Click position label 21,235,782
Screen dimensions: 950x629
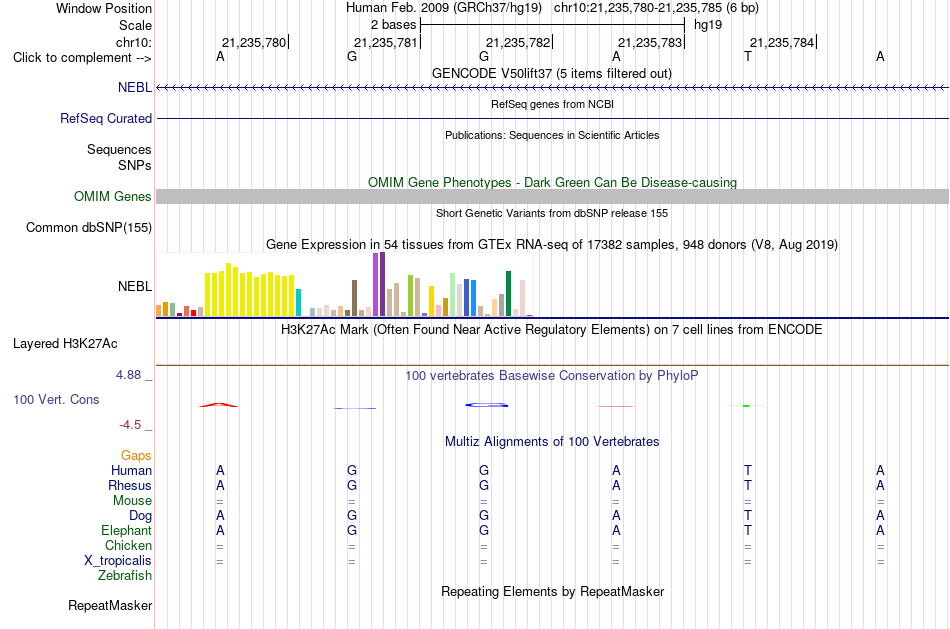(518, 42)
